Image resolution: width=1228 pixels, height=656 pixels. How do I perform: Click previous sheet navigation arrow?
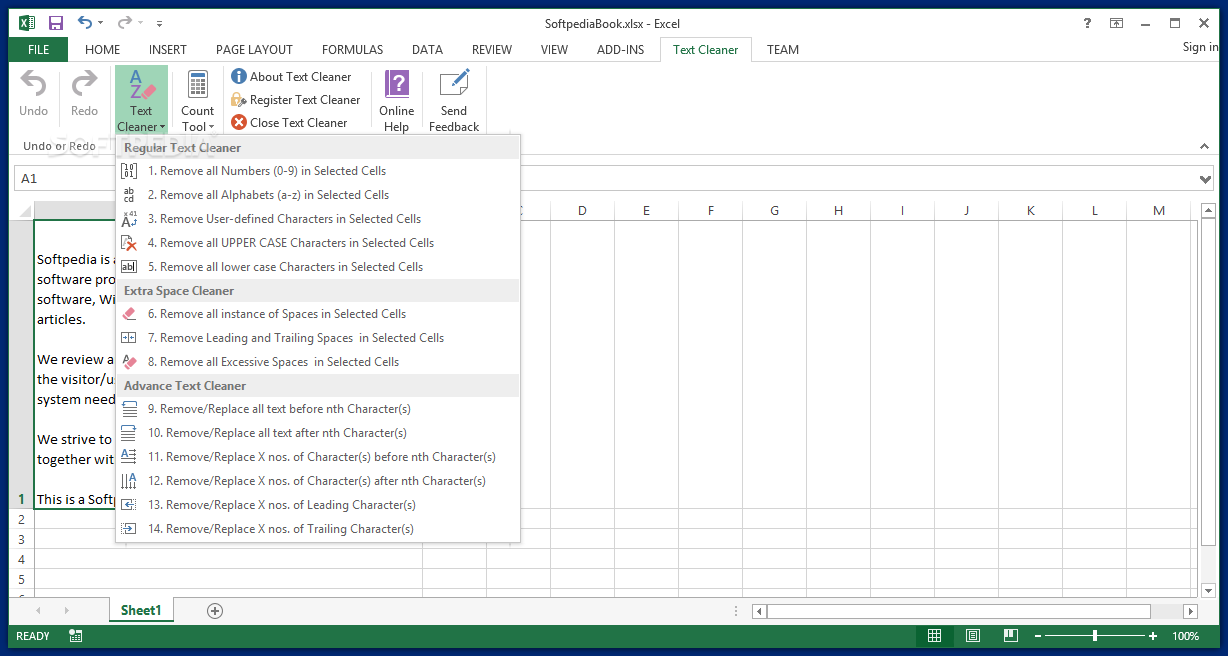click(x=39, y=610)
